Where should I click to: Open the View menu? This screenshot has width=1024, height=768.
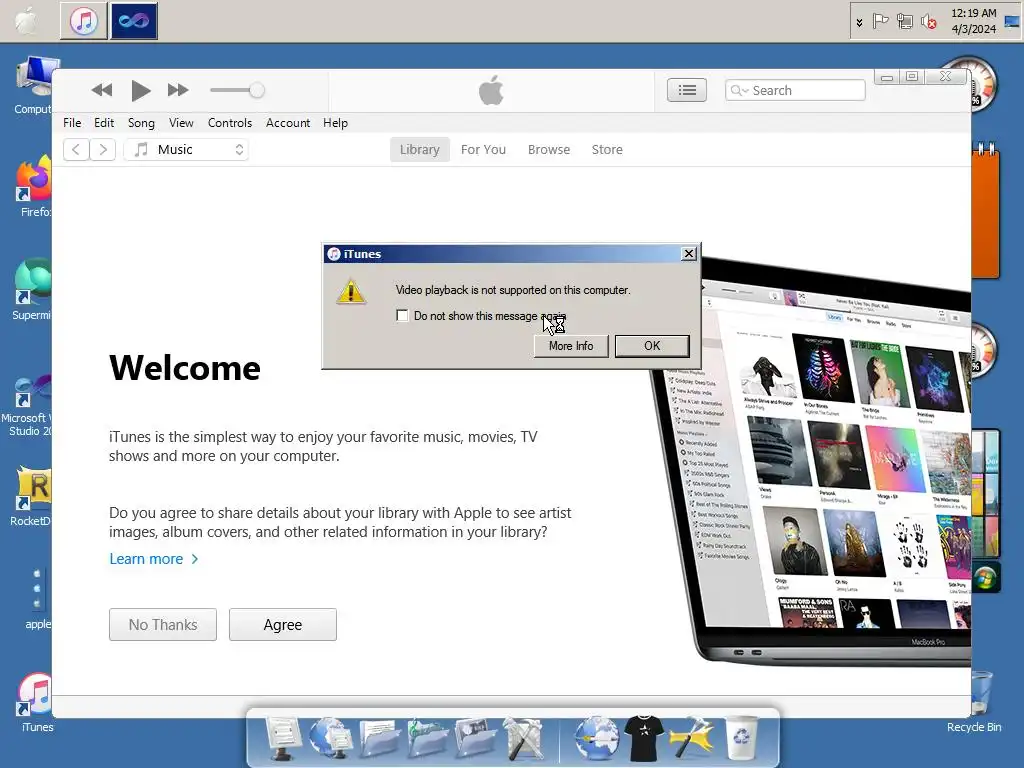tap(181, 123)
